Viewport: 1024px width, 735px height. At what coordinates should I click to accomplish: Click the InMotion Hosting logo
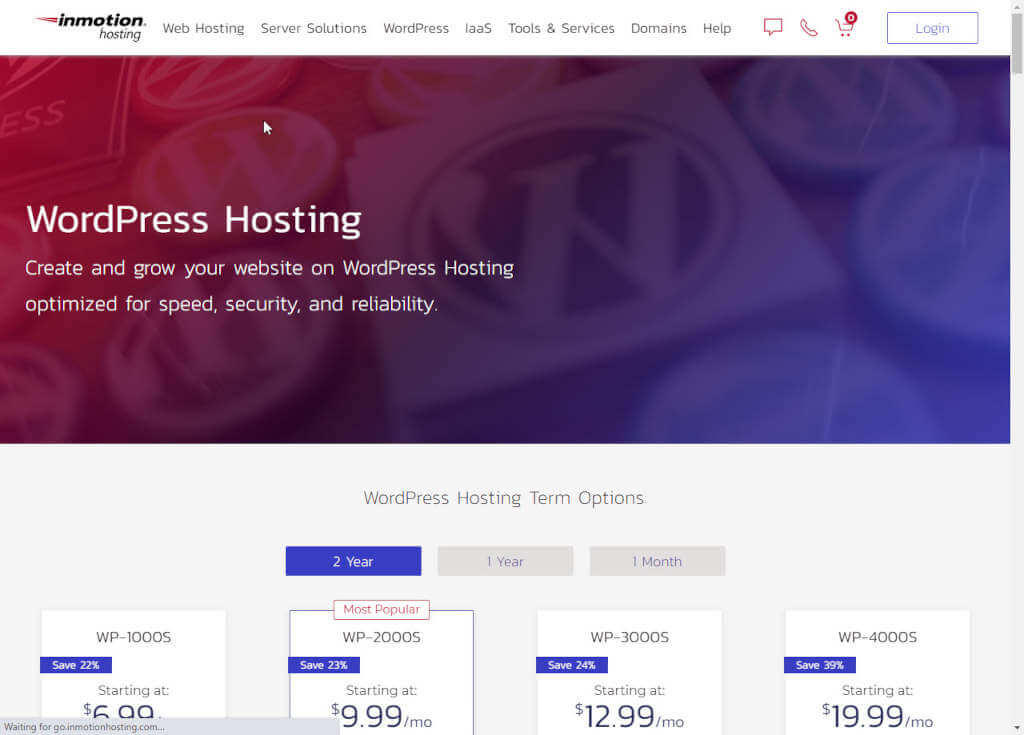[x=90, y=27]
